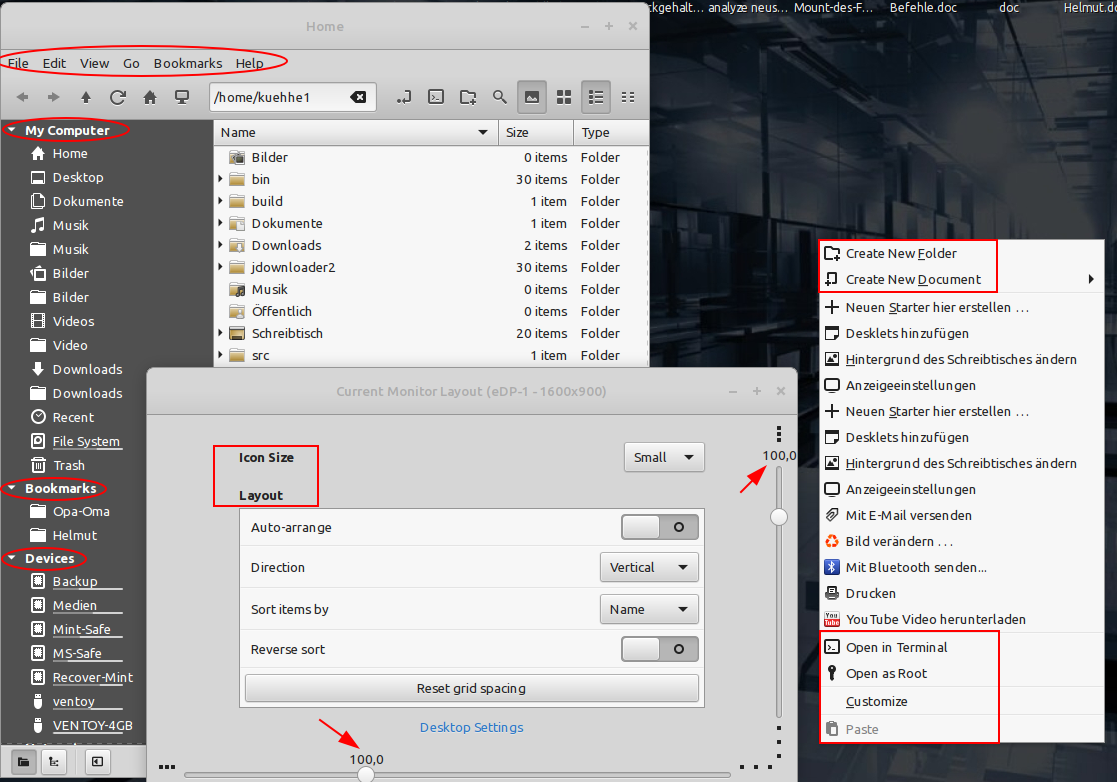1117x782 pixels.
Task: Enable Reverse sort in desktop layout settings
Action: coord(659,648)
